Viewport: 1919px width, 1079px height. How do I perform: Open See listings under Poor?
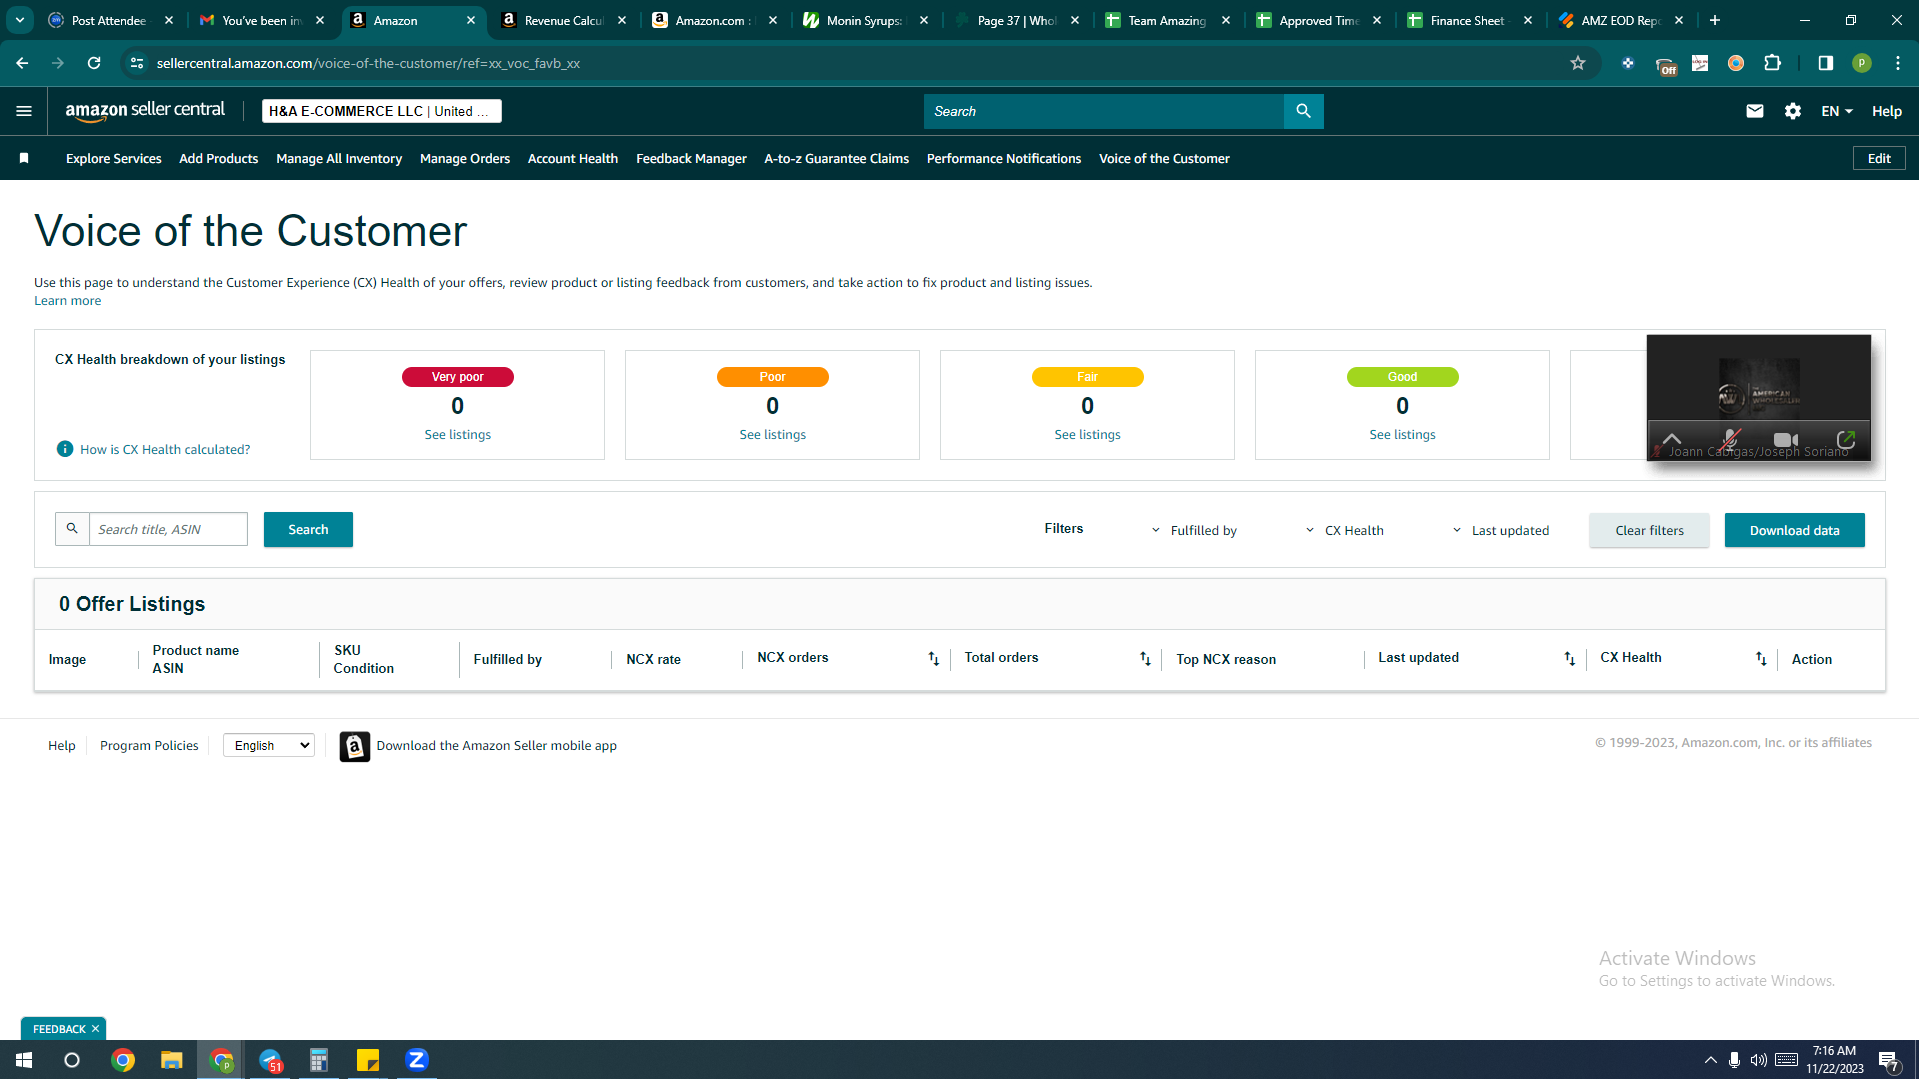(x=772, y=434)
